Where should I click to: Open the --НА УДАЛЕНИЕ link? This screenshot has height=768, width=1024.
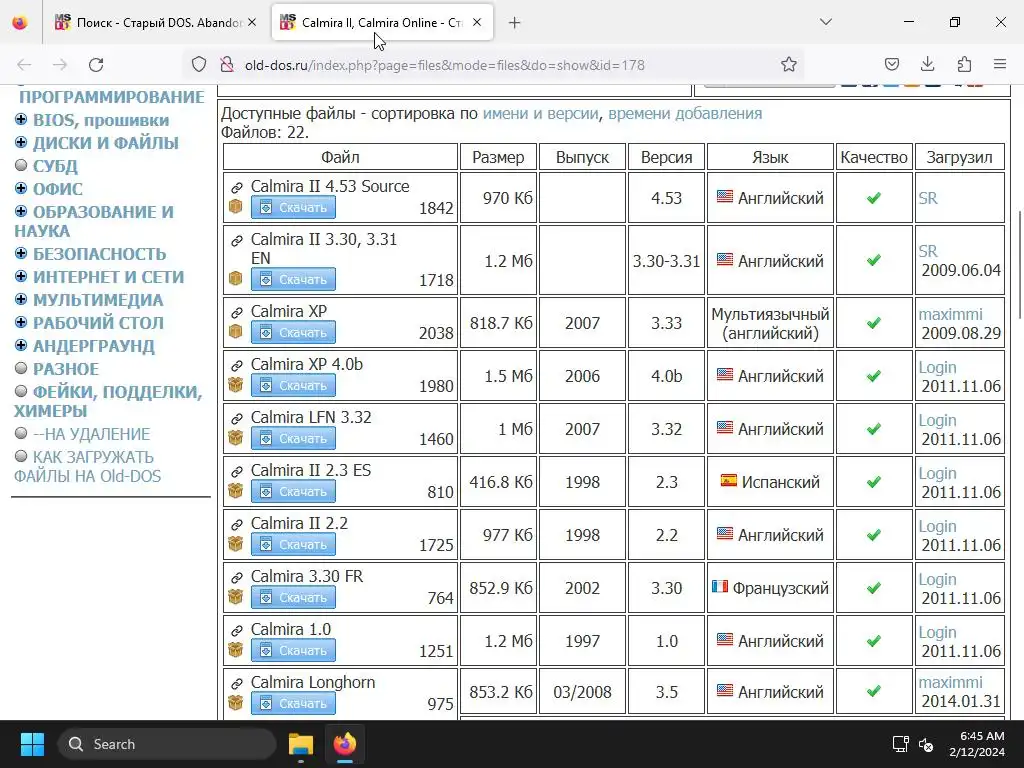pos(91,434)
